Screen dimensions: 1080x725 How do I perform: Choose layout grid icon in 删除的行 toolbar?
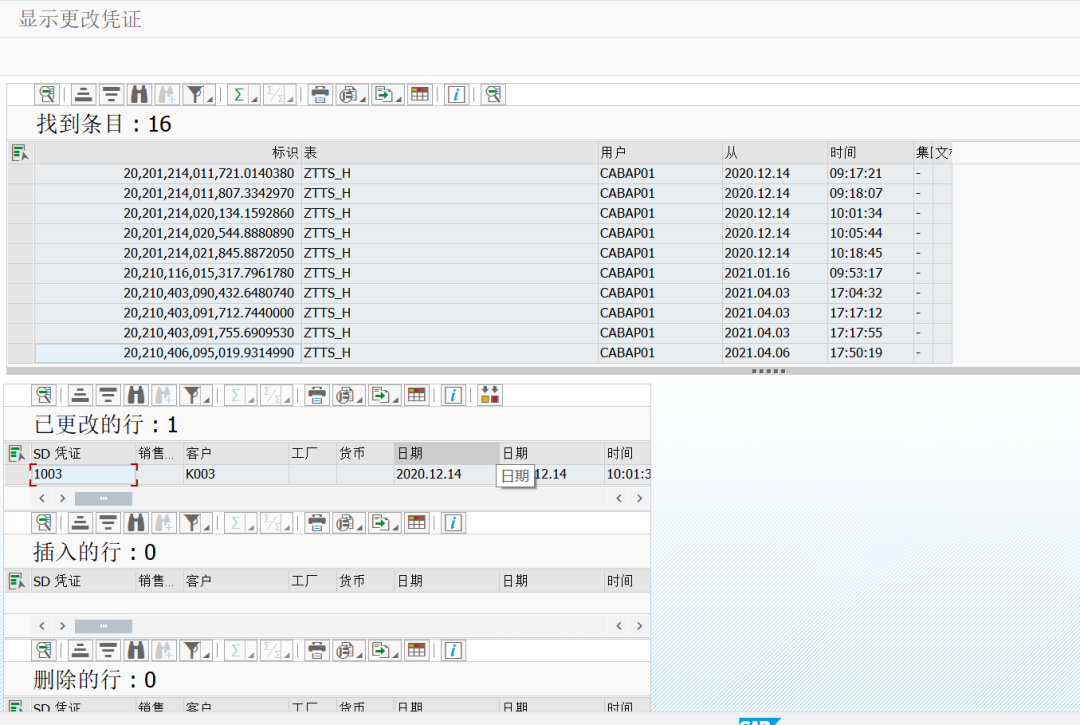(416, 650)
